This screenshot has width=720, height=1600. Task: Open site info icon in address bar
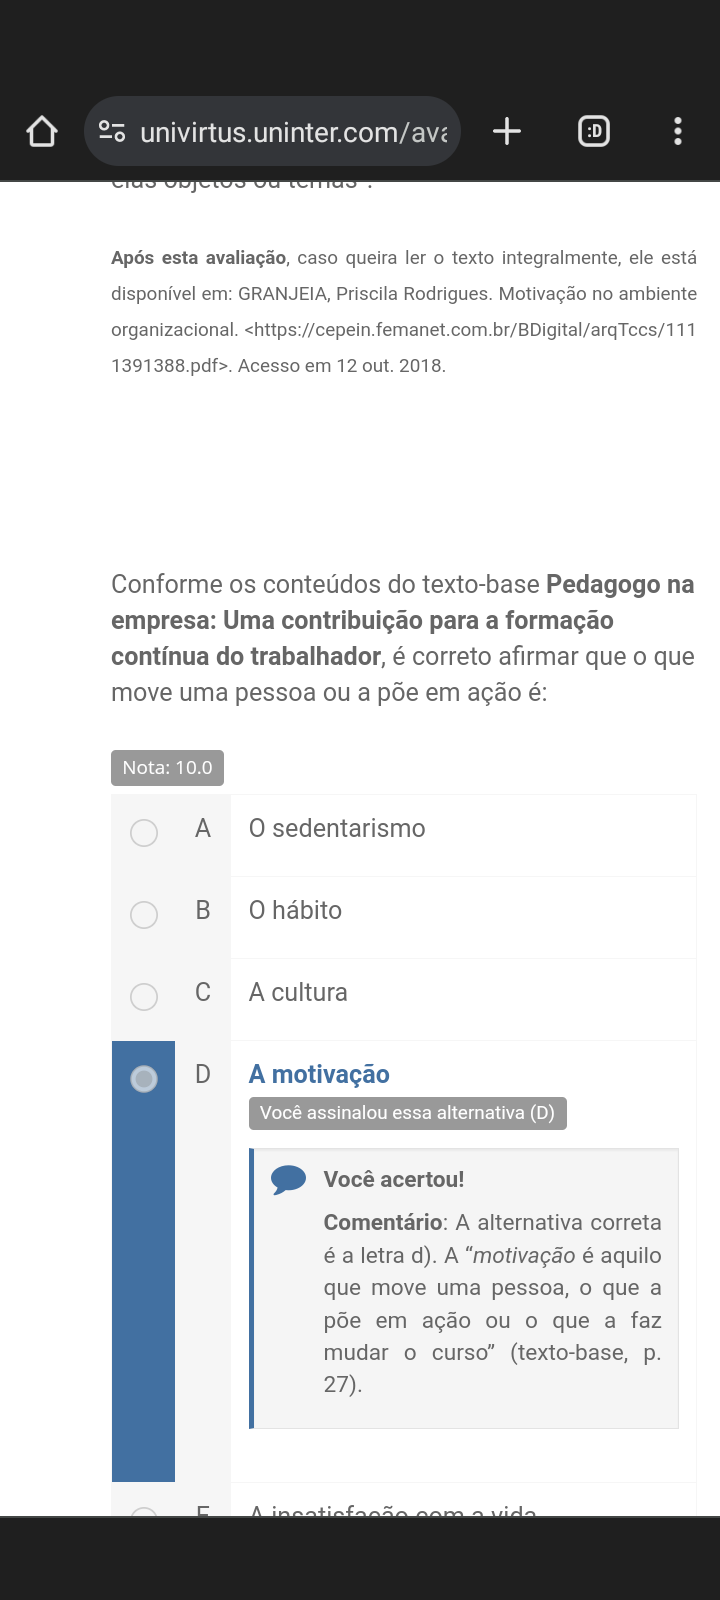[112, 131]
